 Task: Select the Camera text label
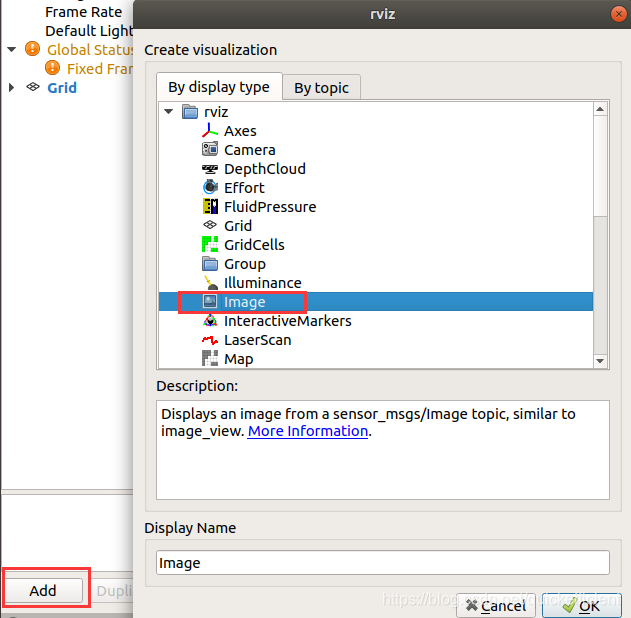pyautogui.click(x=250, y=150)
